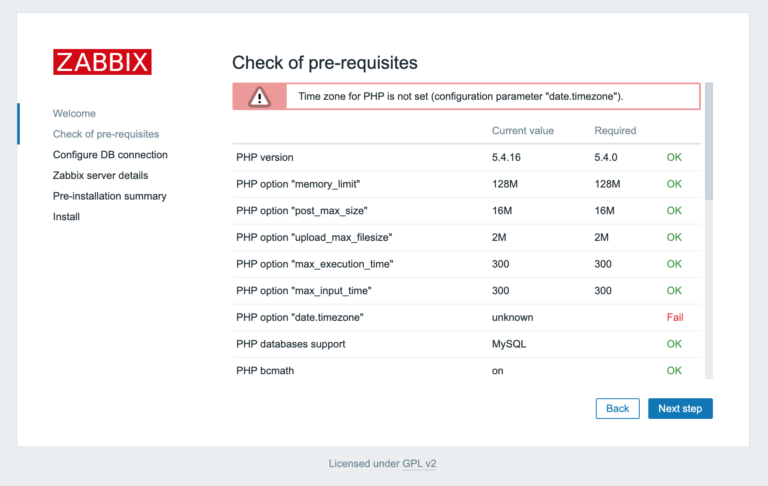Click the Required column header
Viewport: 768px width, 486px height.
coord(615,131)
